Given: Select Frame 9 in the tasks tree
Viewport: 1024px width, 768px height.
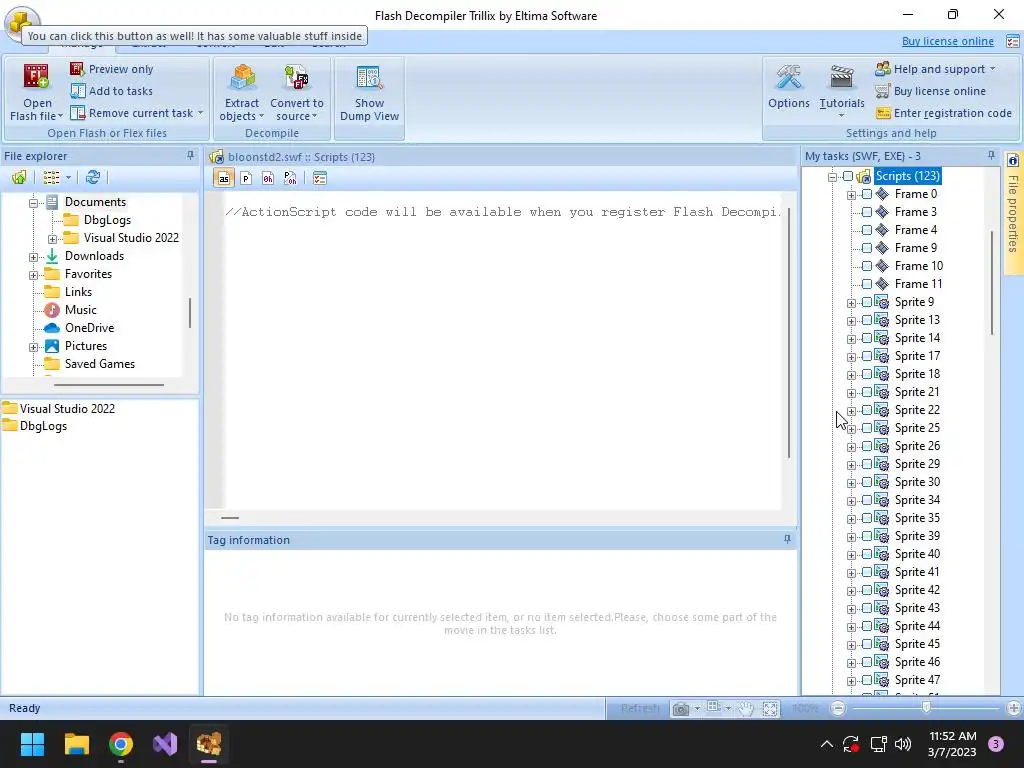Looking at the screenshot, I should pos(916,248).
